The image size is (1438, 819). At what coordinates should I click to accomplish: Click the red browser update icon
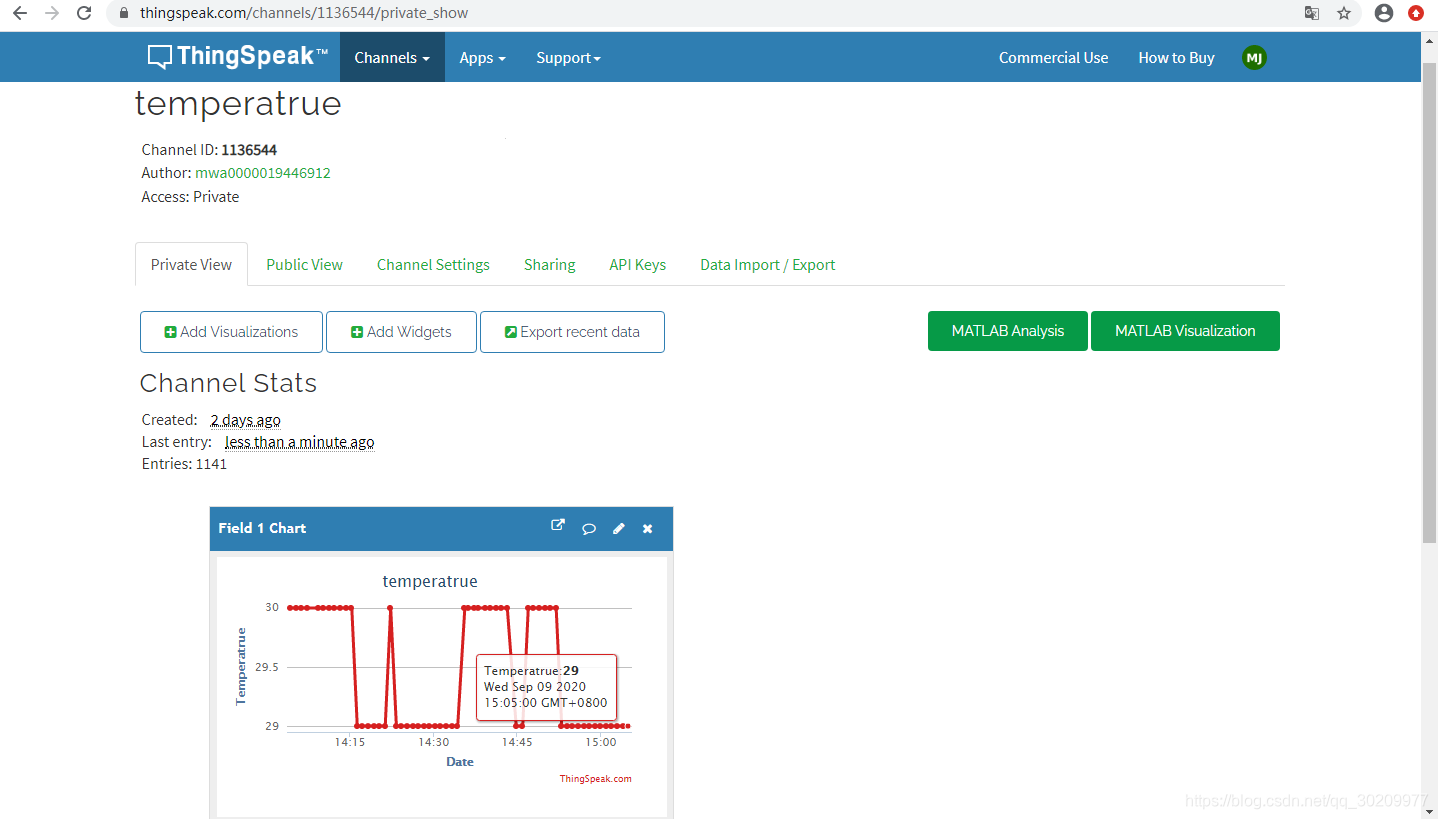1416,13
